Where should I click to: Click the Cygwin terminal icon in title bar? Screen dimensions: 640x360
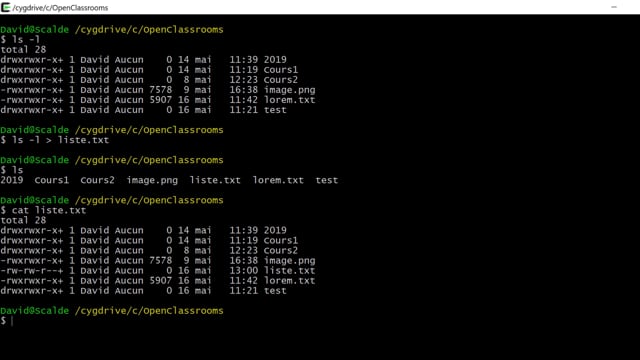6,7
